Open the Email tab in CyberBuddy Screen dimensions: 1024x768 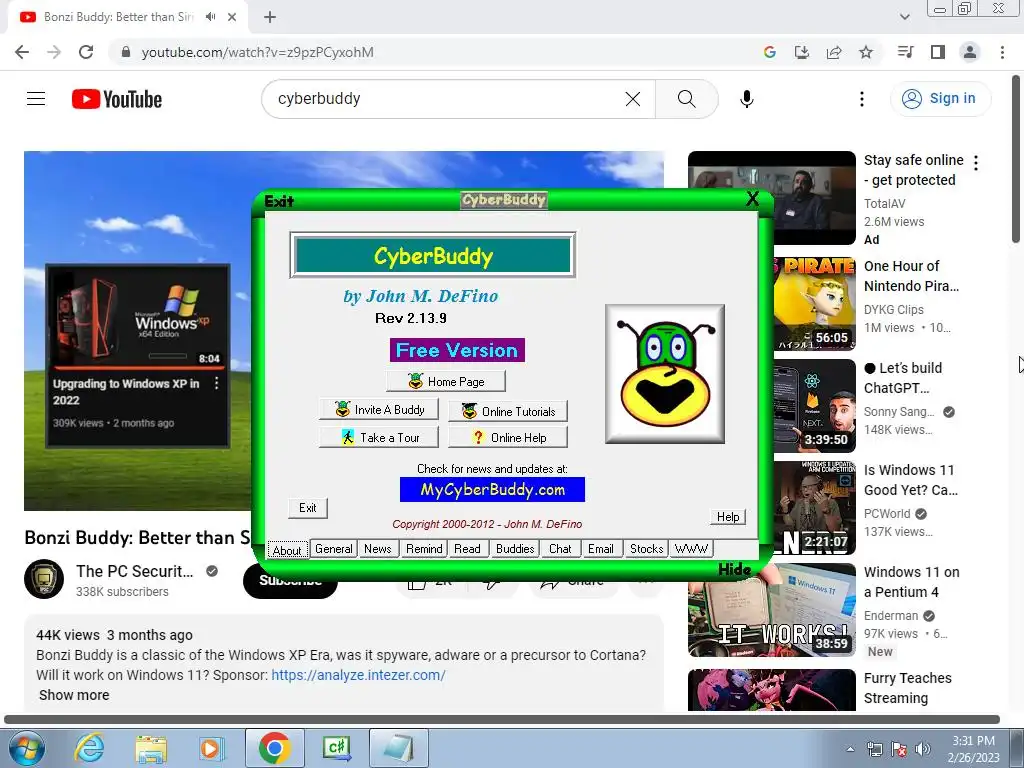601,549
